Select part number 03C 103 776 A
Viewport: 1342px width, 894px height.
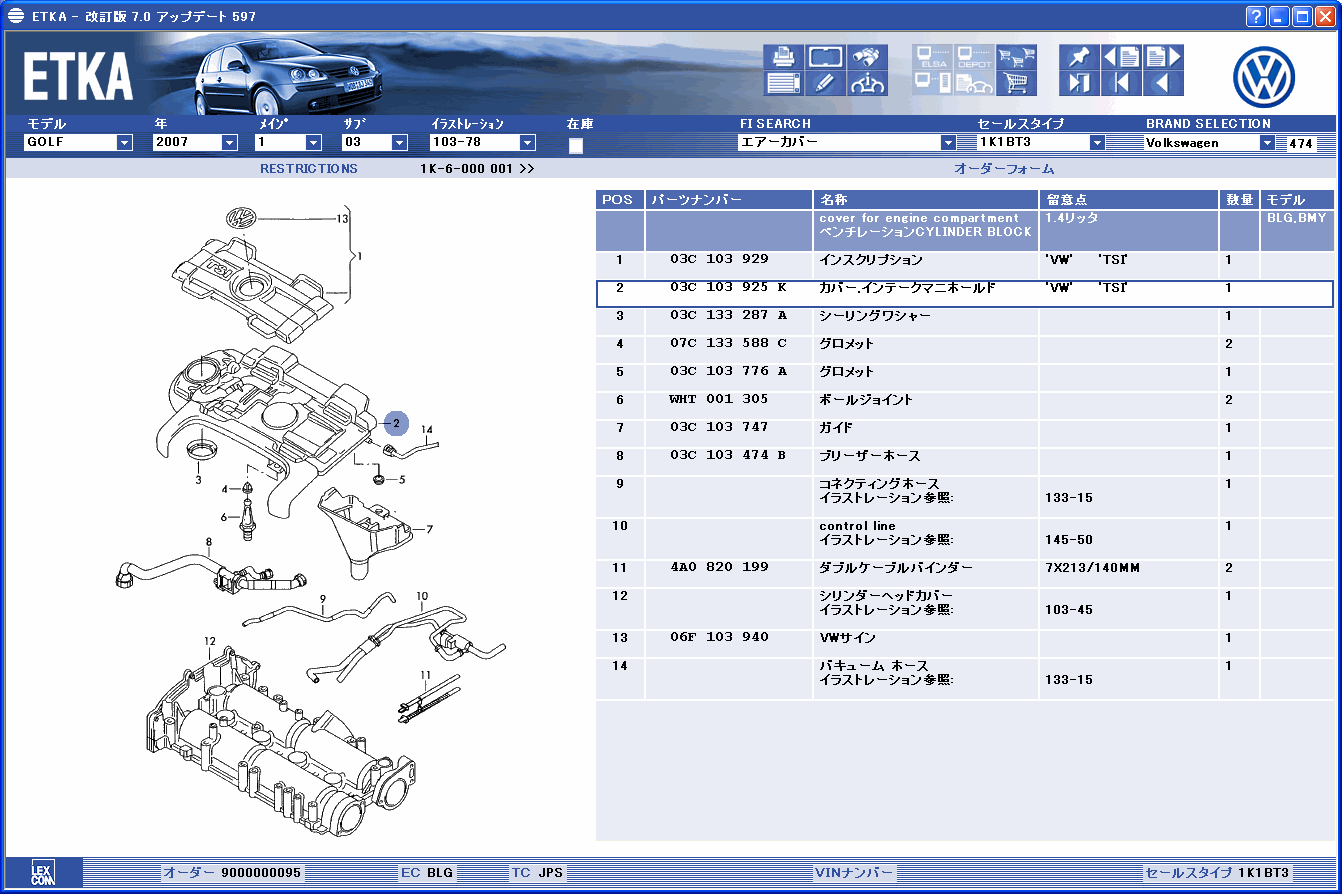(728, 371)
